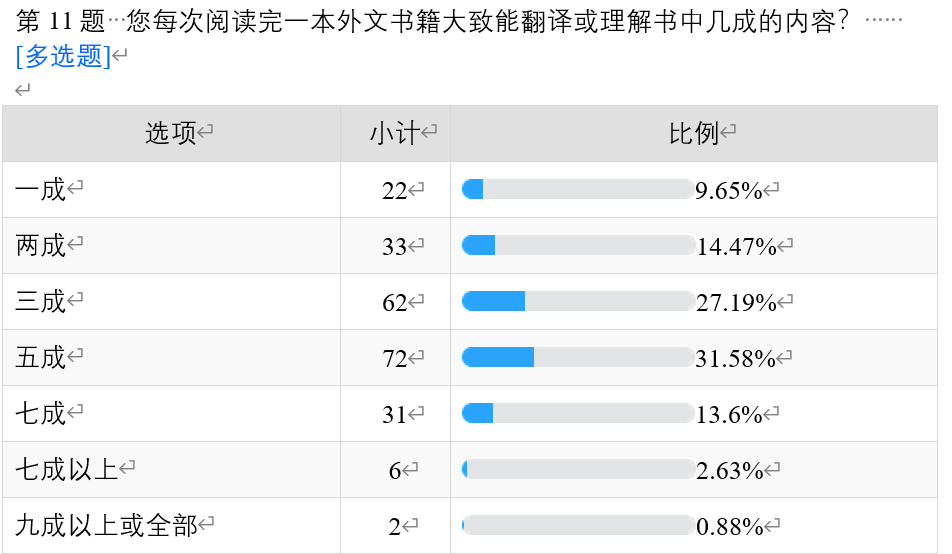Viewport: 952px width, 554px height.
Task: Click the 七成 row progress bar
Action: tap(577, 413)
